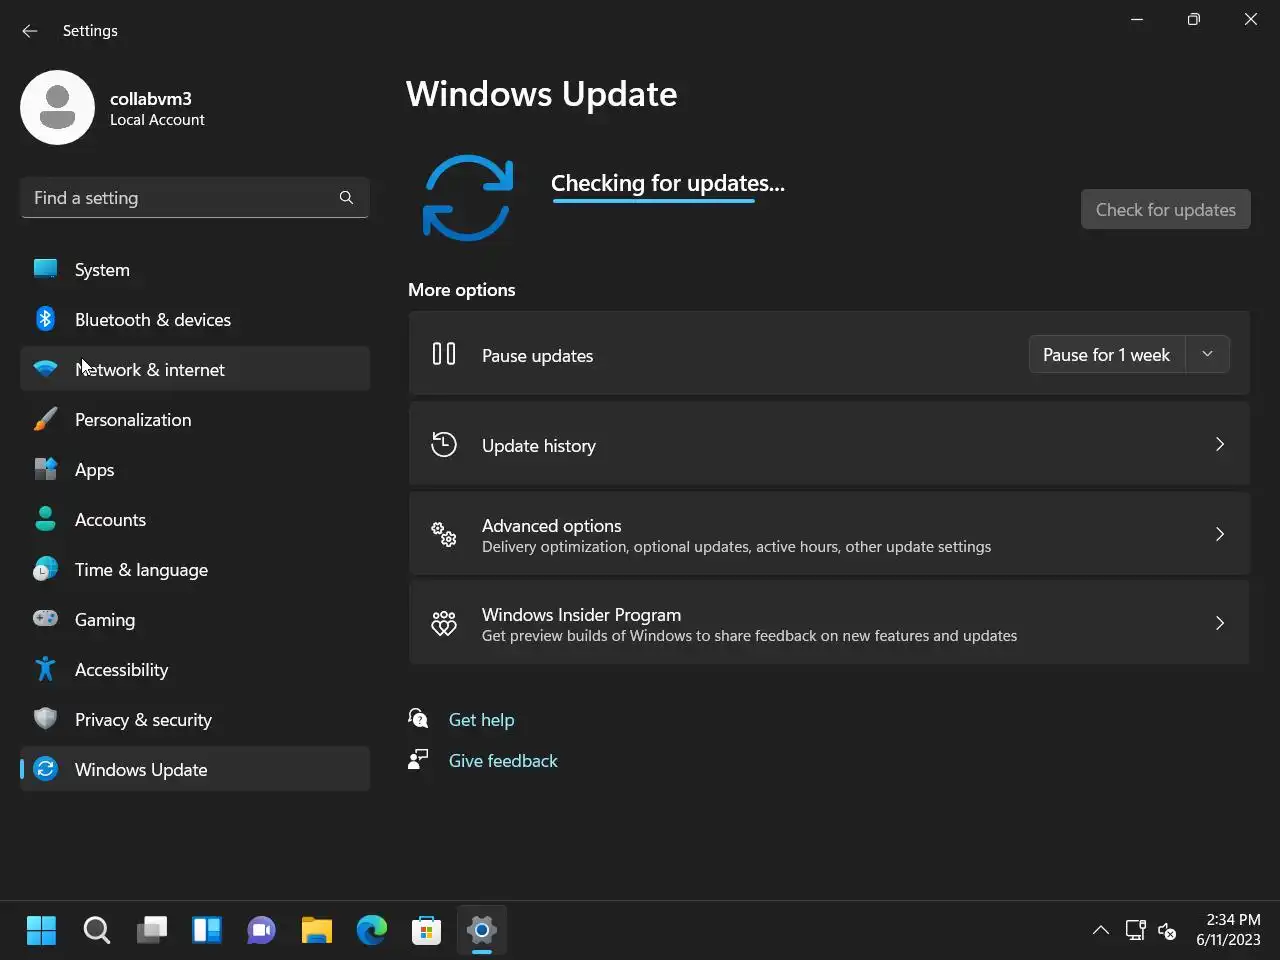
Task: Select Privacy & security category
Action: [195, 719]
